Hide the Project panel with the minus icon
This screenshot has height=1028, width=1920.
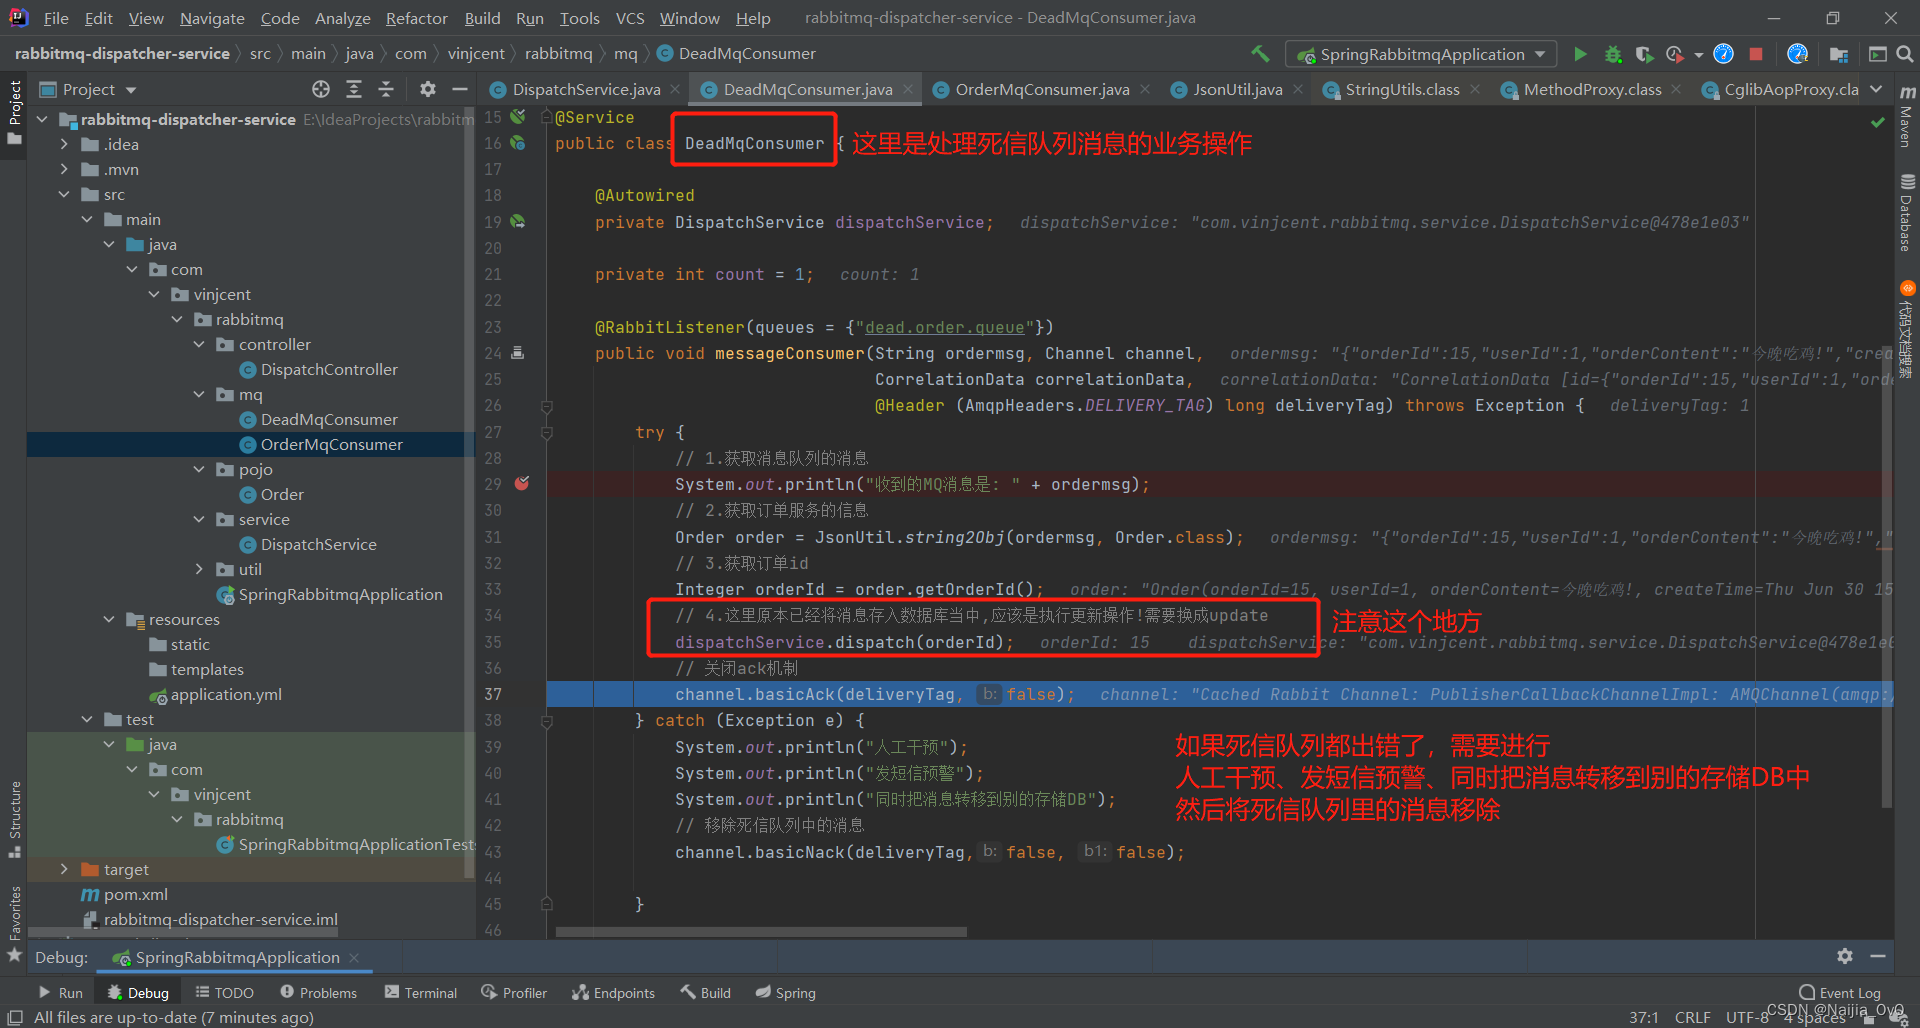(x=460, y=89)
